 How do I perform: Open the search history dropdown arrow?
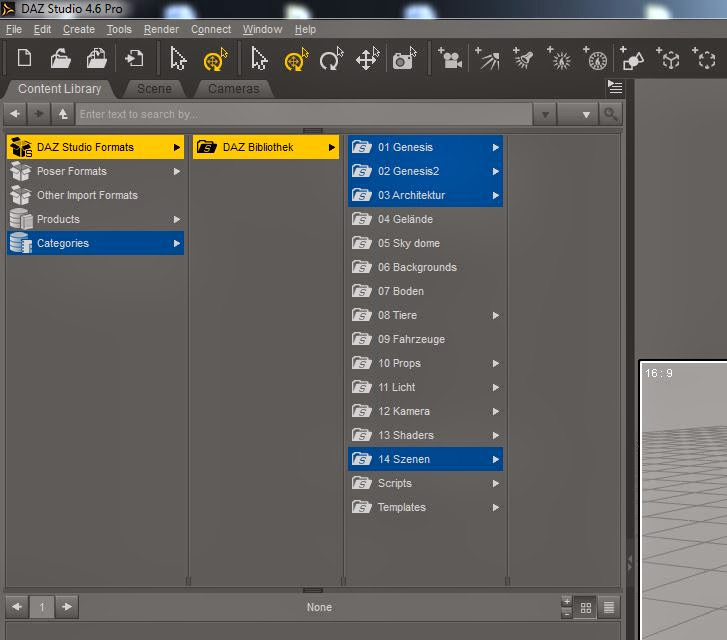click(545, 114)
